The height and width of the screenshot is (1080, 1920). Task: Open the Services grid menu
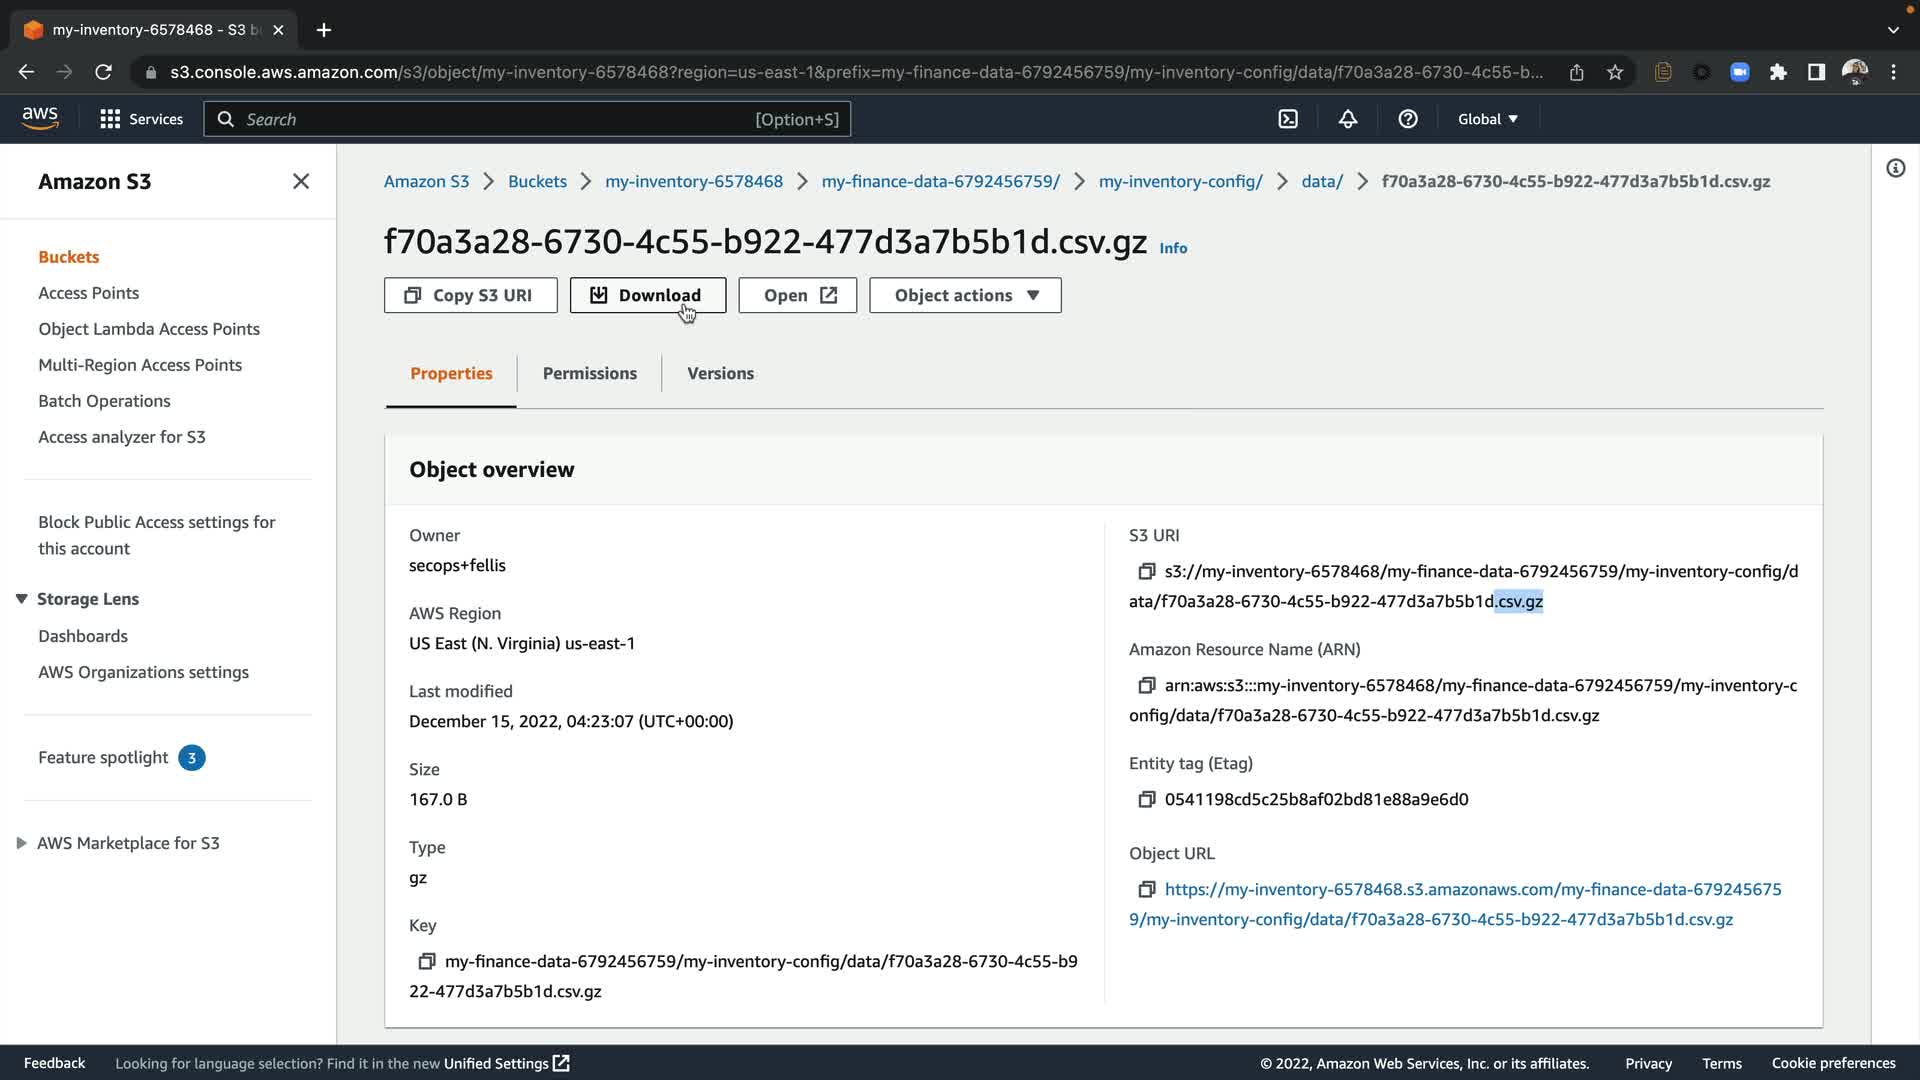(x=141, y=119)
